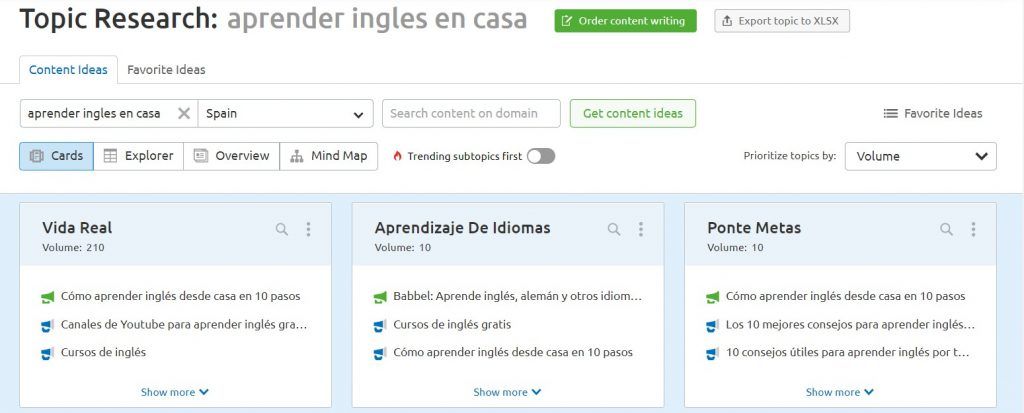
Task: Switch to the Mind Map view
Action: pyautogui.click(x=328, y=156)
